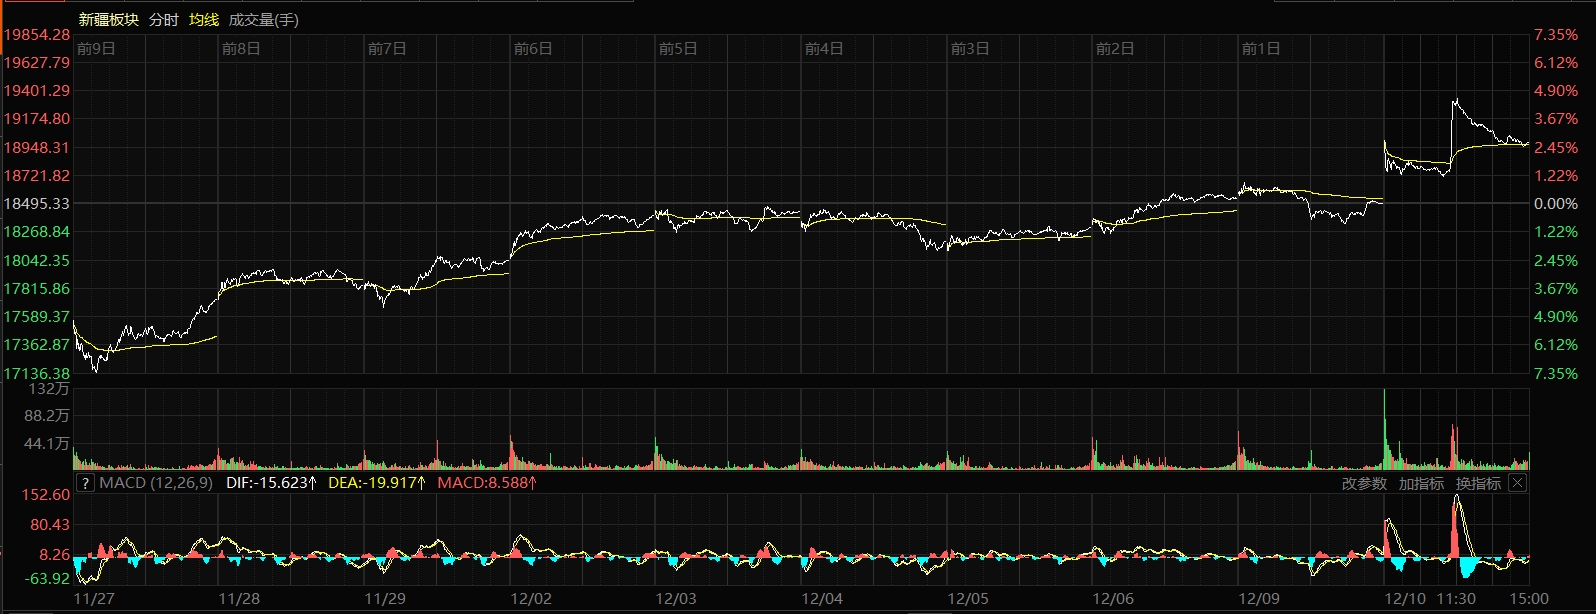Screen dimensions: 1596x614
Task: Click the 88.2万 volume axis label
Action: [46, 416]
